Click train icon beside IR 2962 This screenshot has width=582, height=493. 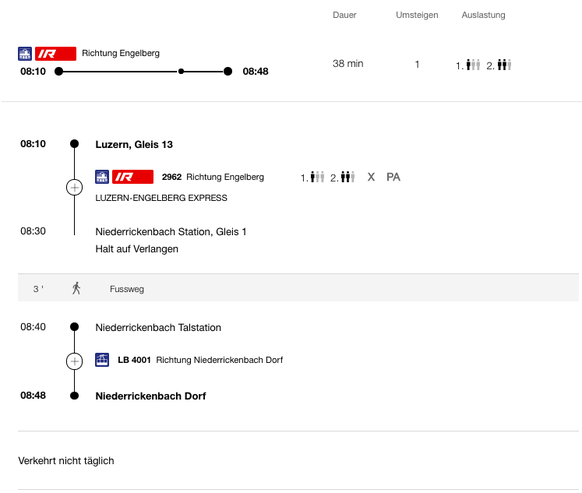tap(102, 177)
